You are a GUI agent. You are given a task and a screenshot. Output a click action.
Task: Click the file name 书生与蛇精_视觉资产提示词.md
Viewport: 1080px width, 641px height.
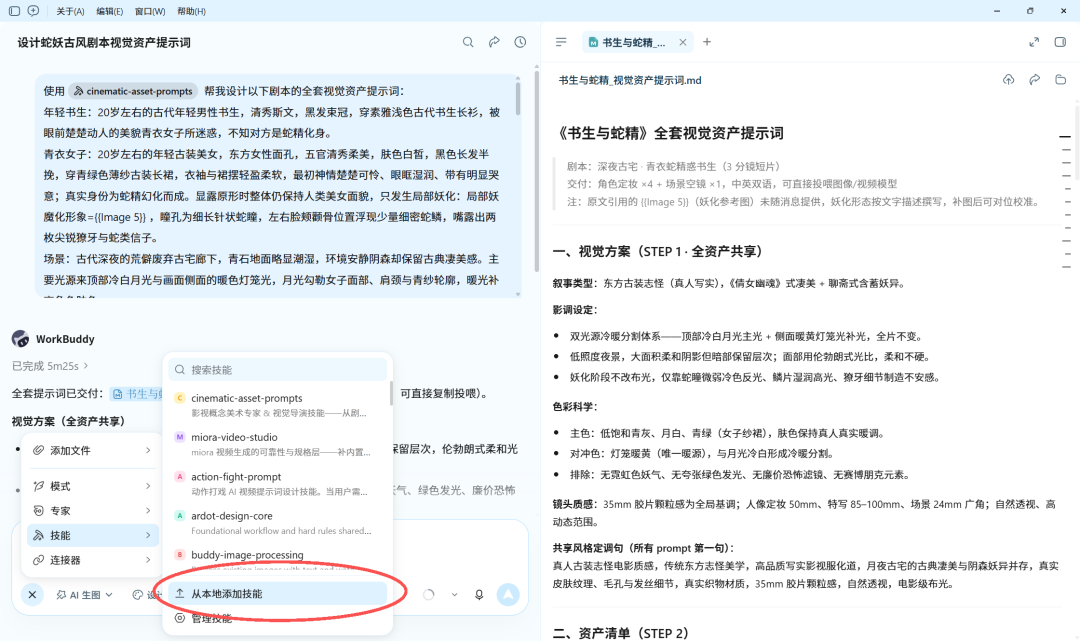(x=630, y=81)
